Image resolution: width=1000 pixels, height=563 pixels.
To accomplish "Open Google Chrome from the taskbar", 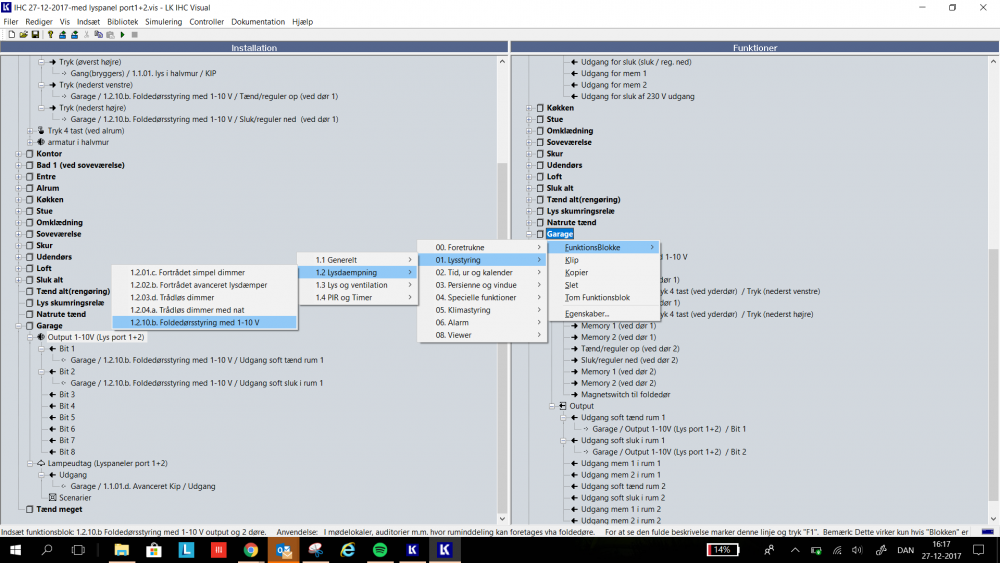I will click(250, 550).
